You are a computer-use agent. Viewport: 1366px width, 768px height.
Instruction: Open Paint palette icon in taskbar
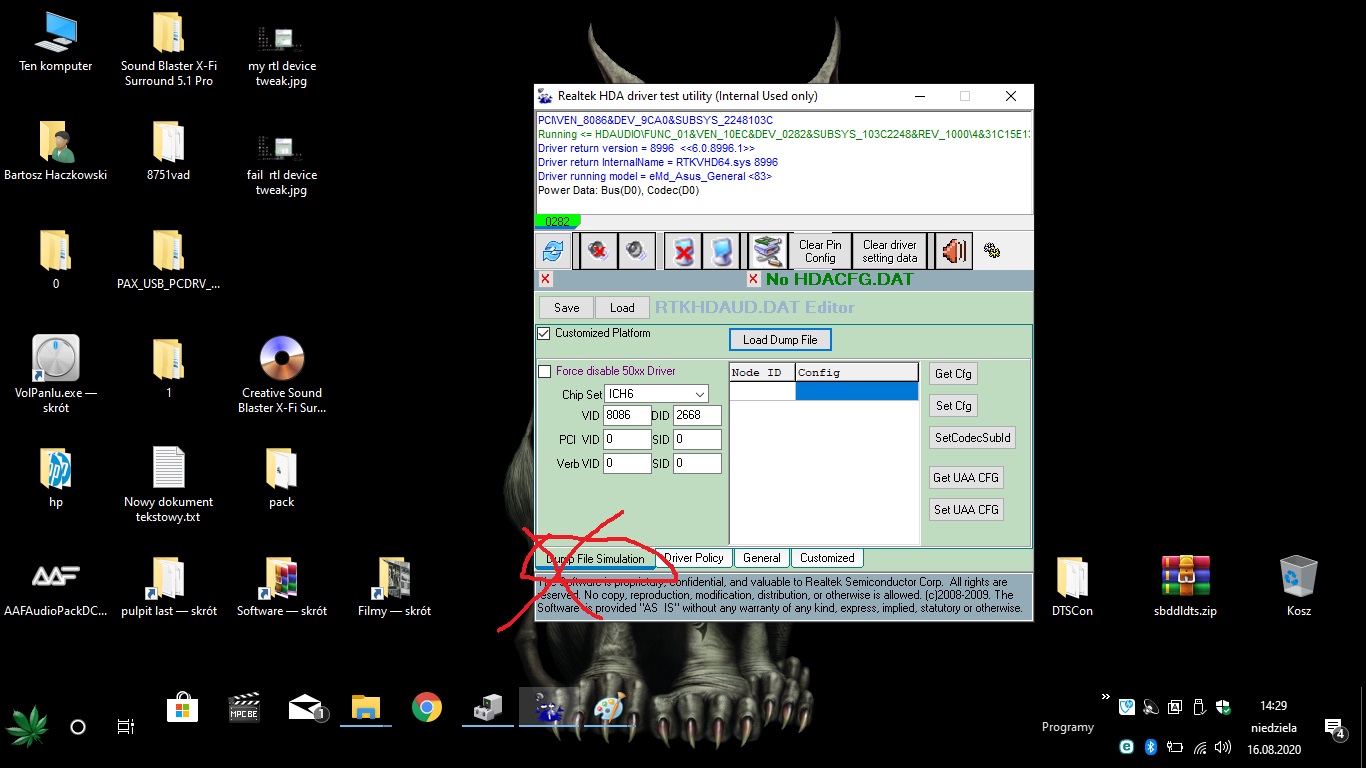coord(609,708)
